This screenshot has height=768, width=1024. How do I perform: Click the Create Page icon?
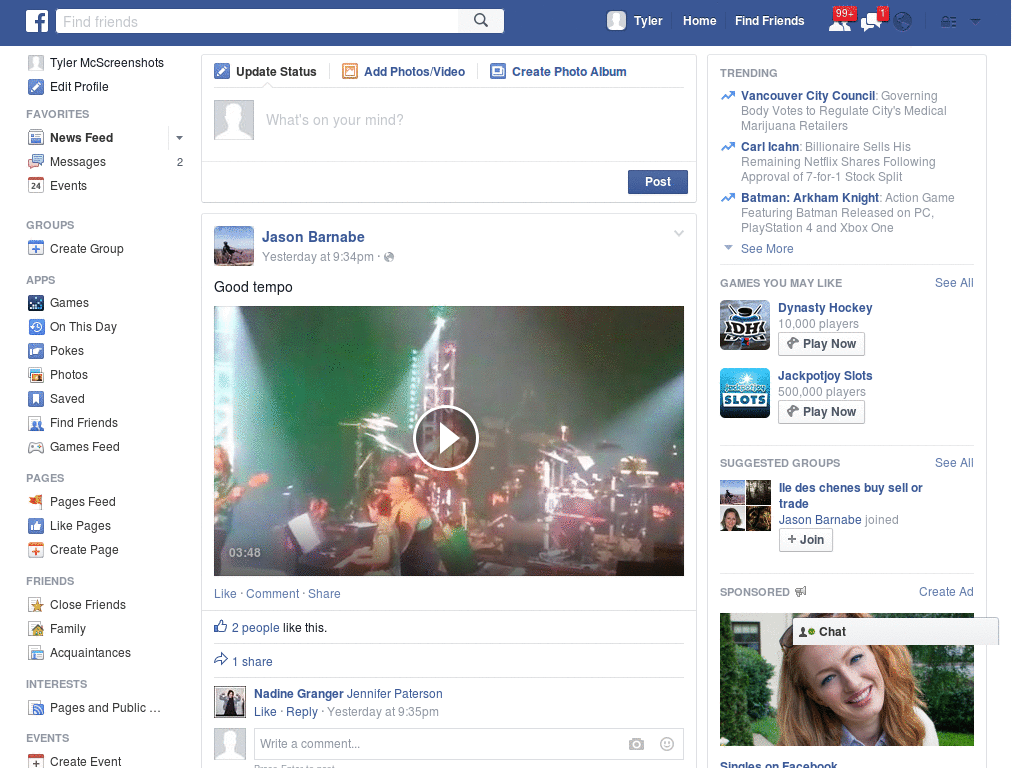click(36, 551)
